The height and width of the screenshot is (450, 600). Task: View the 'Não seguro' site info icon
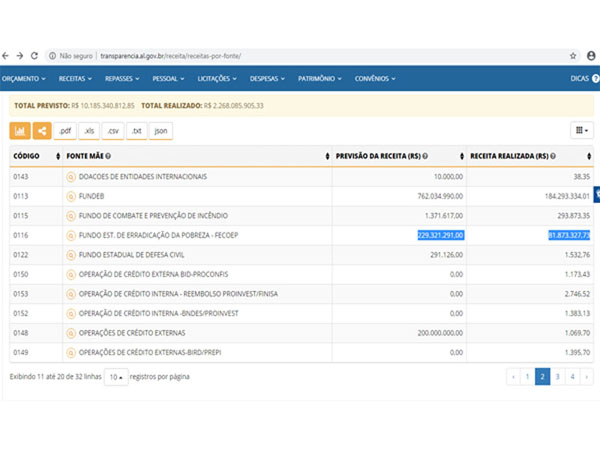coord(52,56)
